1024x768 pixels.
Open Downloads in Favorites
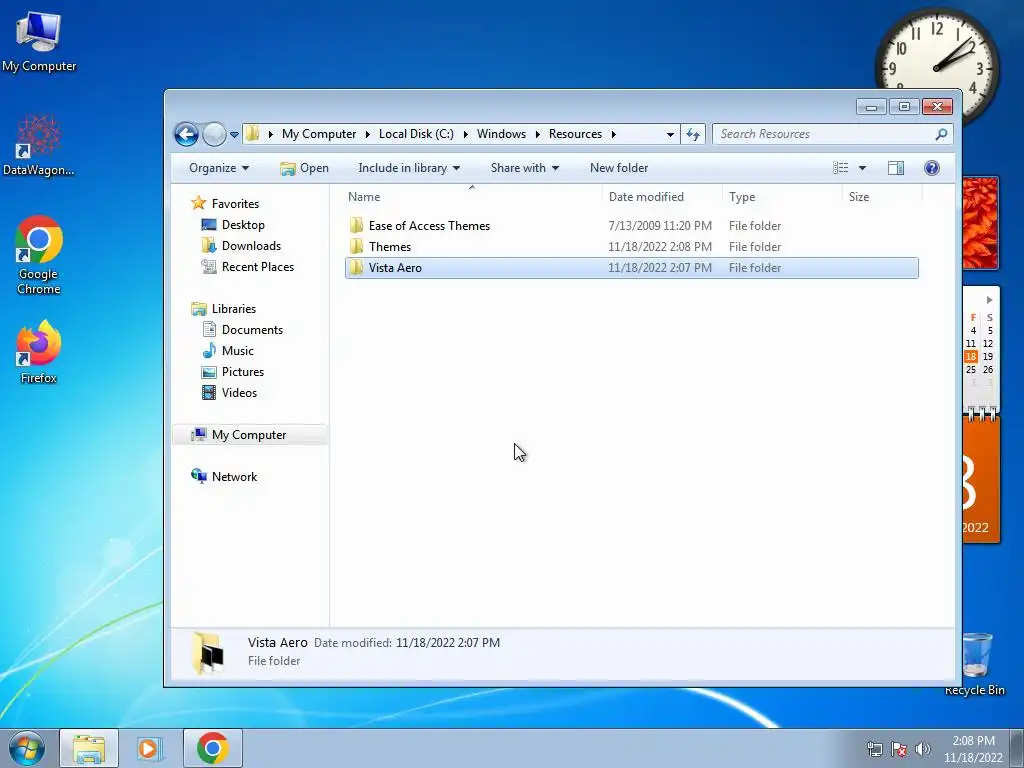[251, 246]
